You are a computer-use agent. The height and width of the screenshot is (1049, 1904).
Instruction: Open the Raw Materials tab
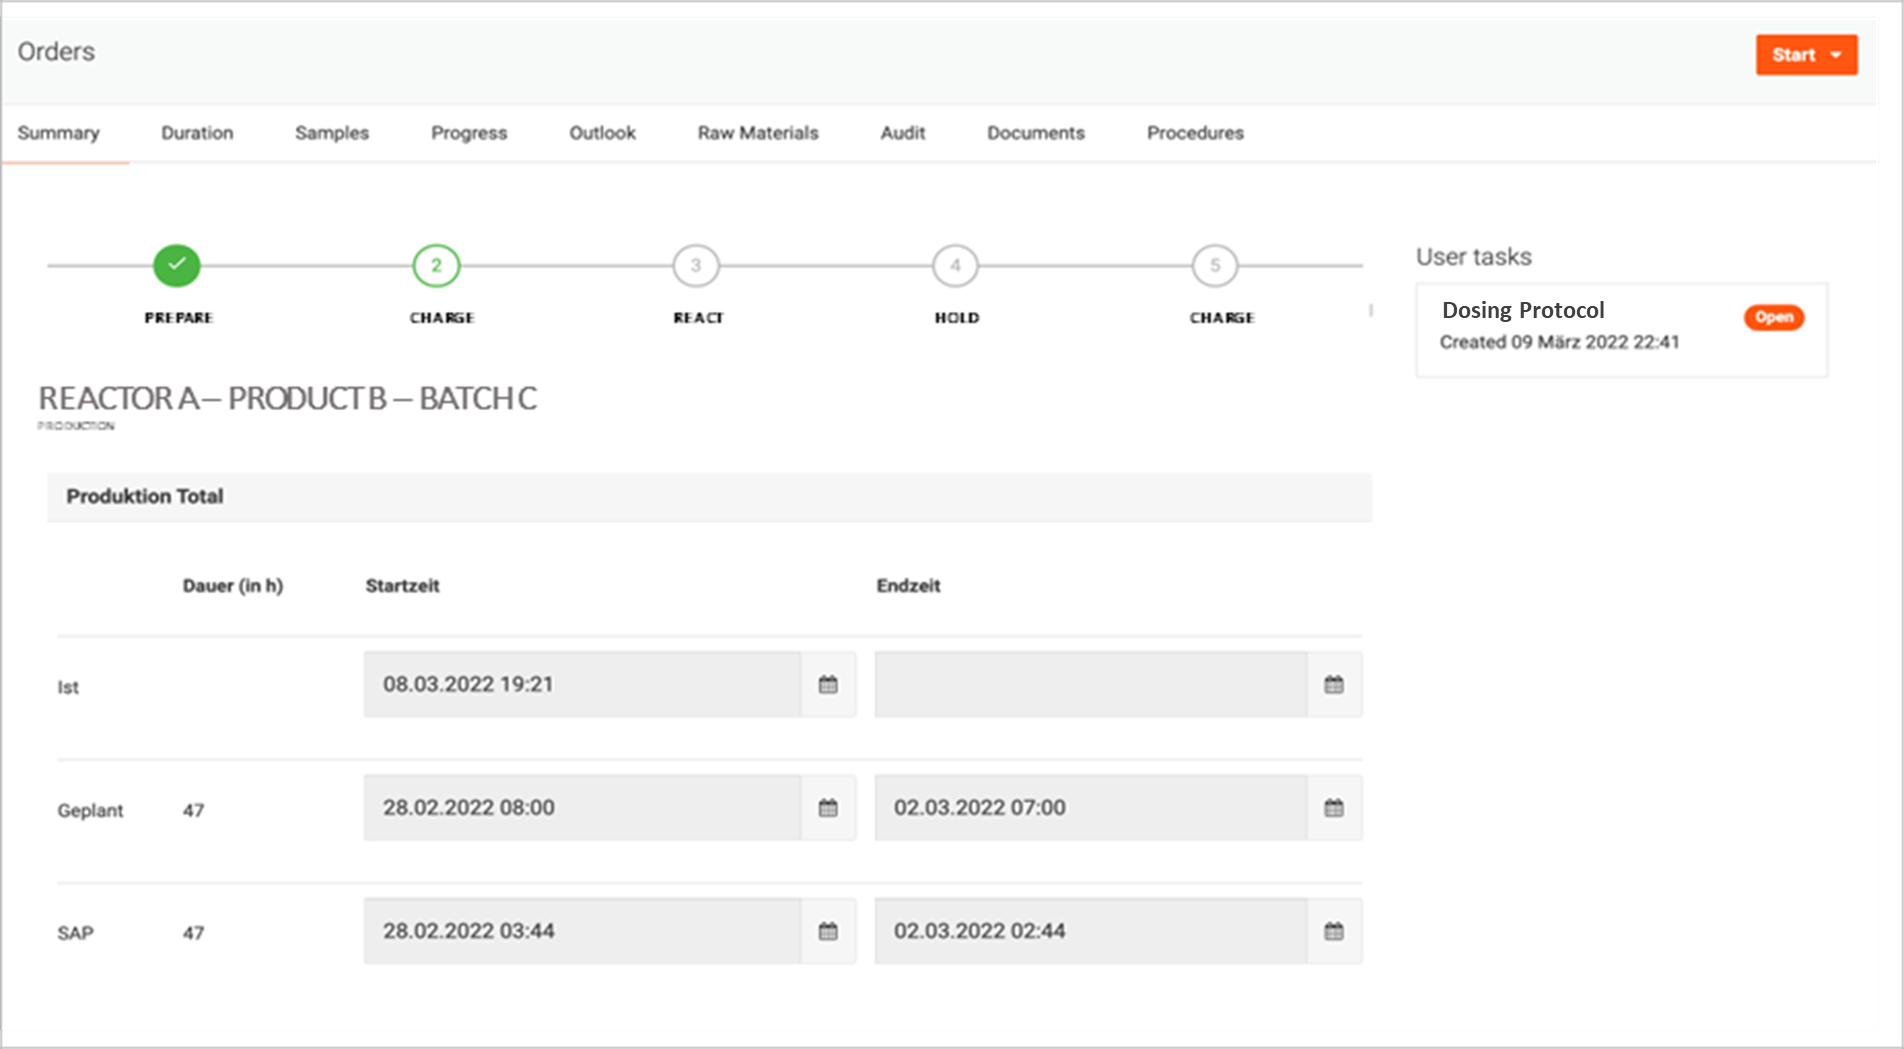pos(758,133)
